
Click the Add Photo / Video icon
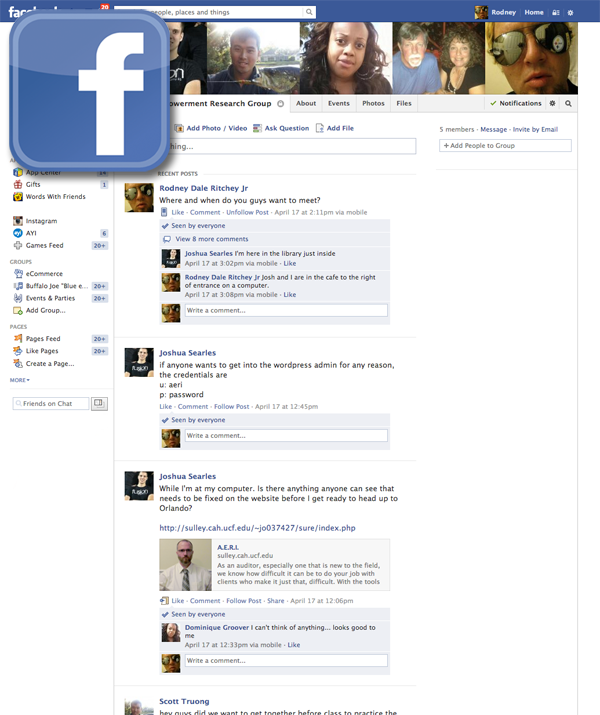pyautogui.click(x=179, y=129)
